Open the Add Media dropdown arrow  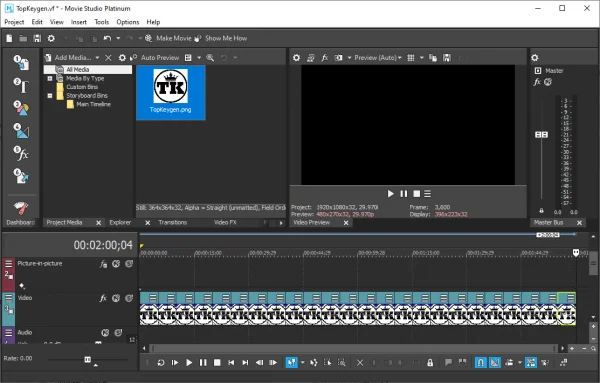coord(97,58)
